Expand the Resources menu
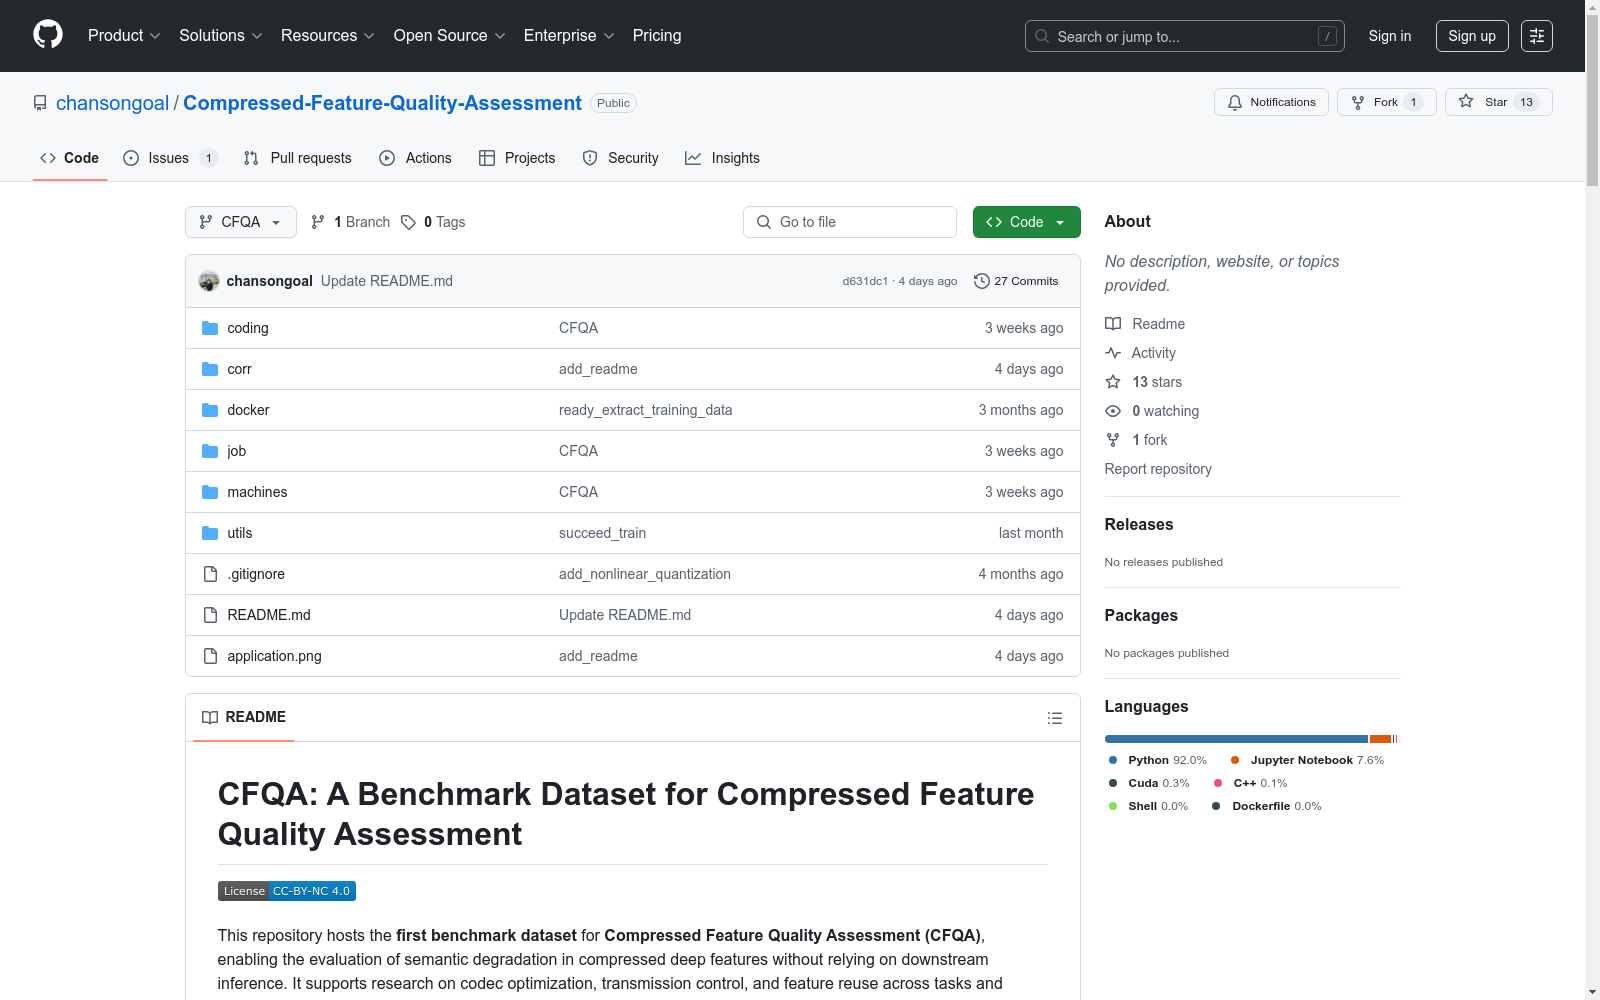Image resolution: width=1600 pixels, height=1000 pixels. [328, 36]
